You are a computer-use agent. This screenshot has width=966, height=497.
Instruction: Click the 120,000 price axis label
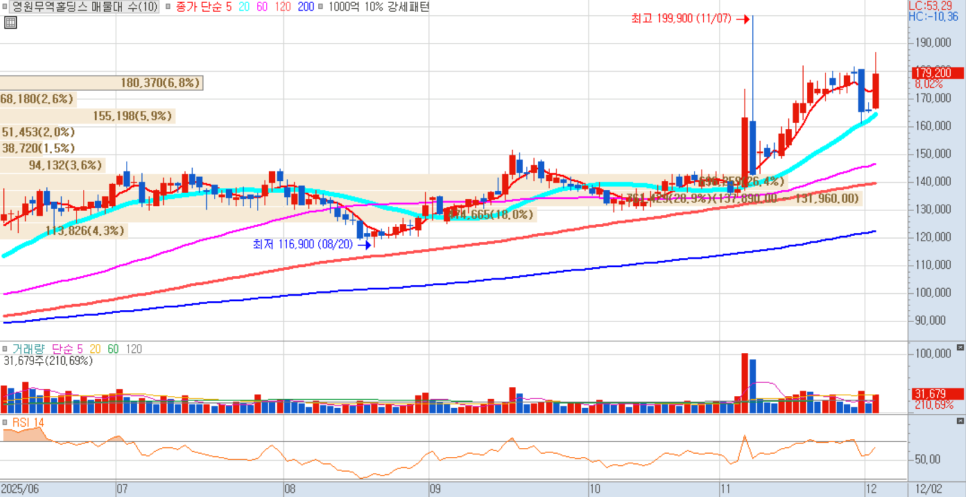tap(931, 237)
